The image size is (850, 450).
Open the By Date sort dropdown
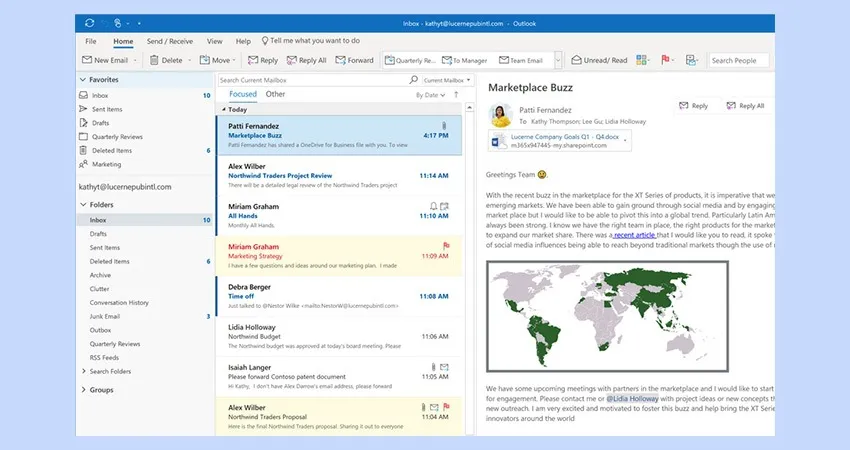pos(430,95)
